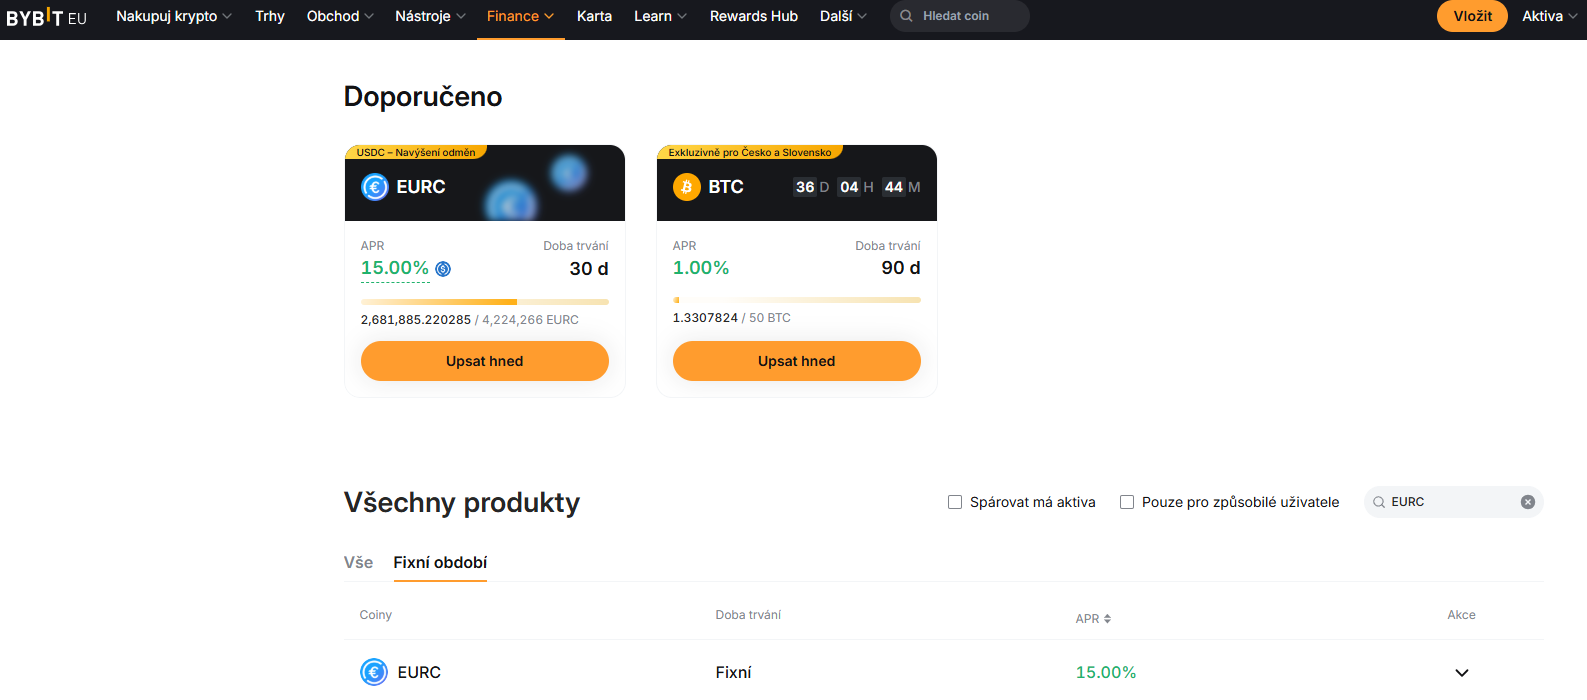Click the Bybit EU logo
The image size is (1587, 700).
coord(46,17)
